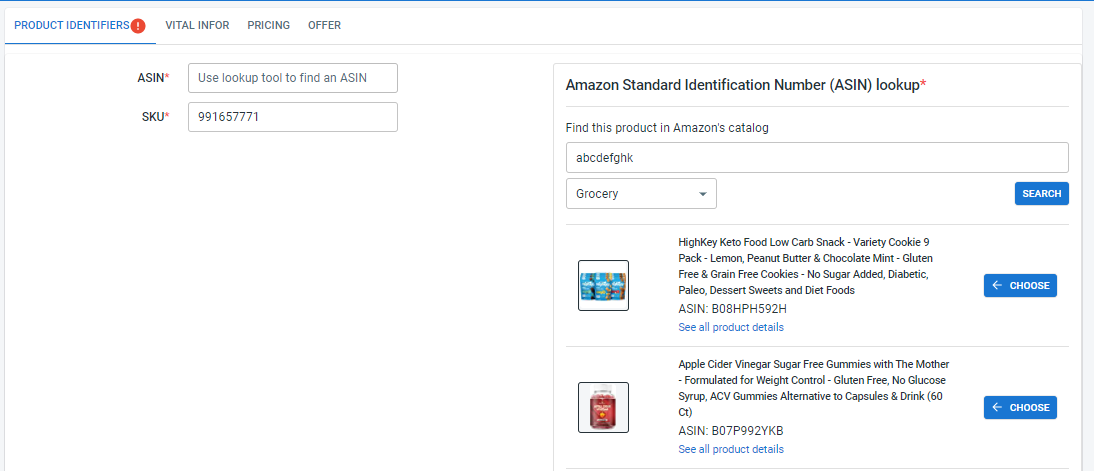
Task: Click the red error icon on Product Identifiers tab
Action: coord(138,26)
